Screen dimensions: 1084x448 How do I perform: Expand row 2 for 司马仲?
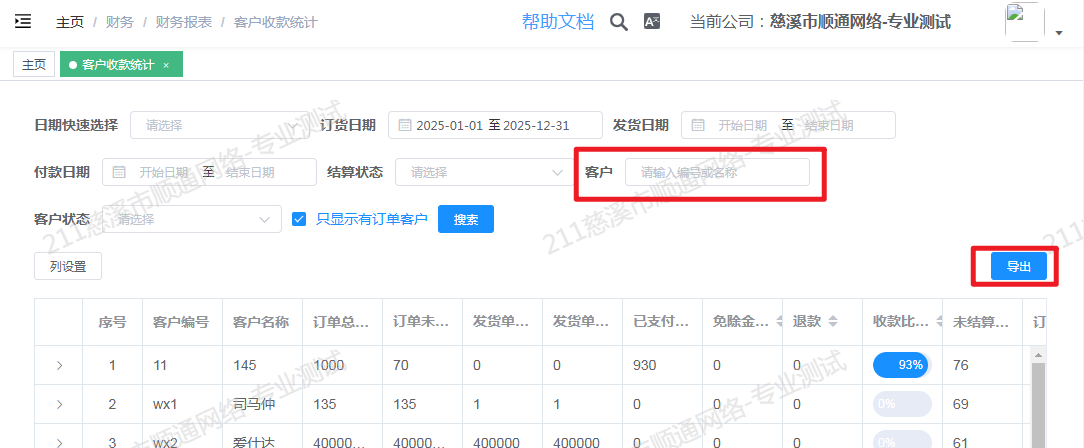[59, 404]
